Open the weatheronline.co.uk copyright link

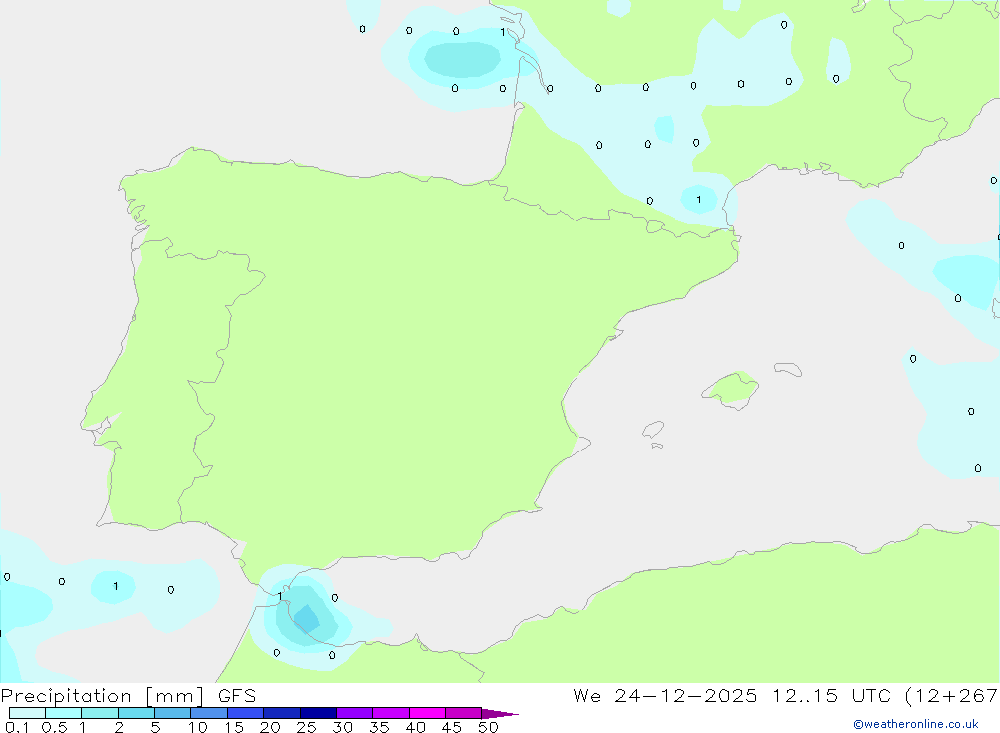click(916, 724)
